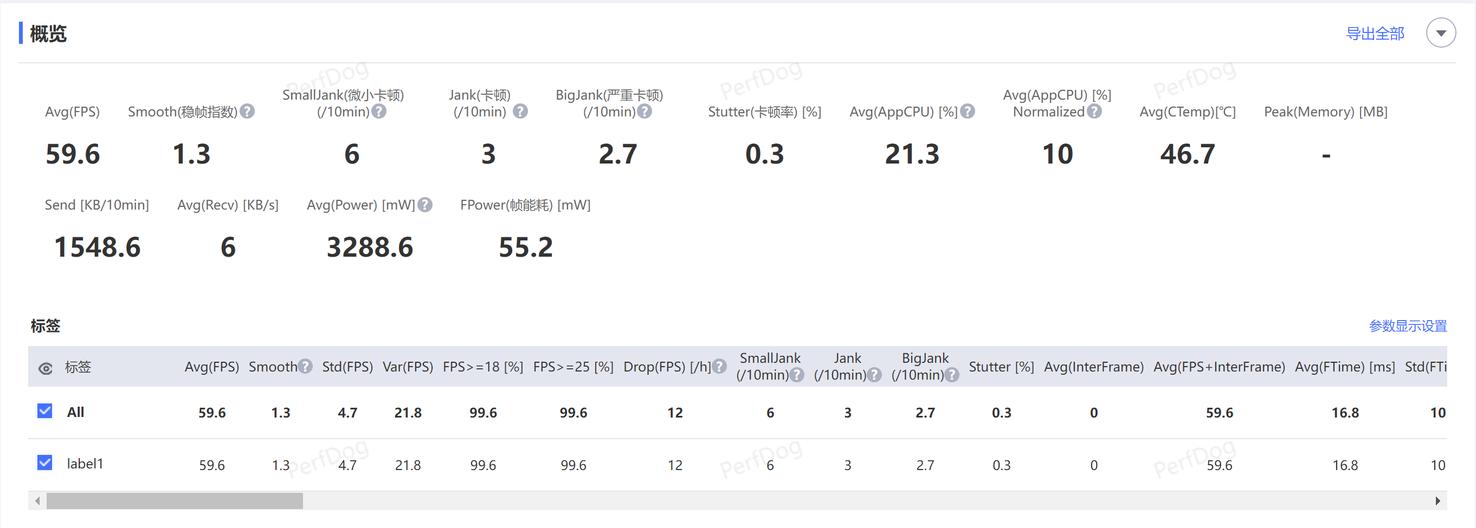Click the table's Smooth column help icon
The height and width of the screenshot is (528, 1476).
pyautogui.click(x=305, y=367)
